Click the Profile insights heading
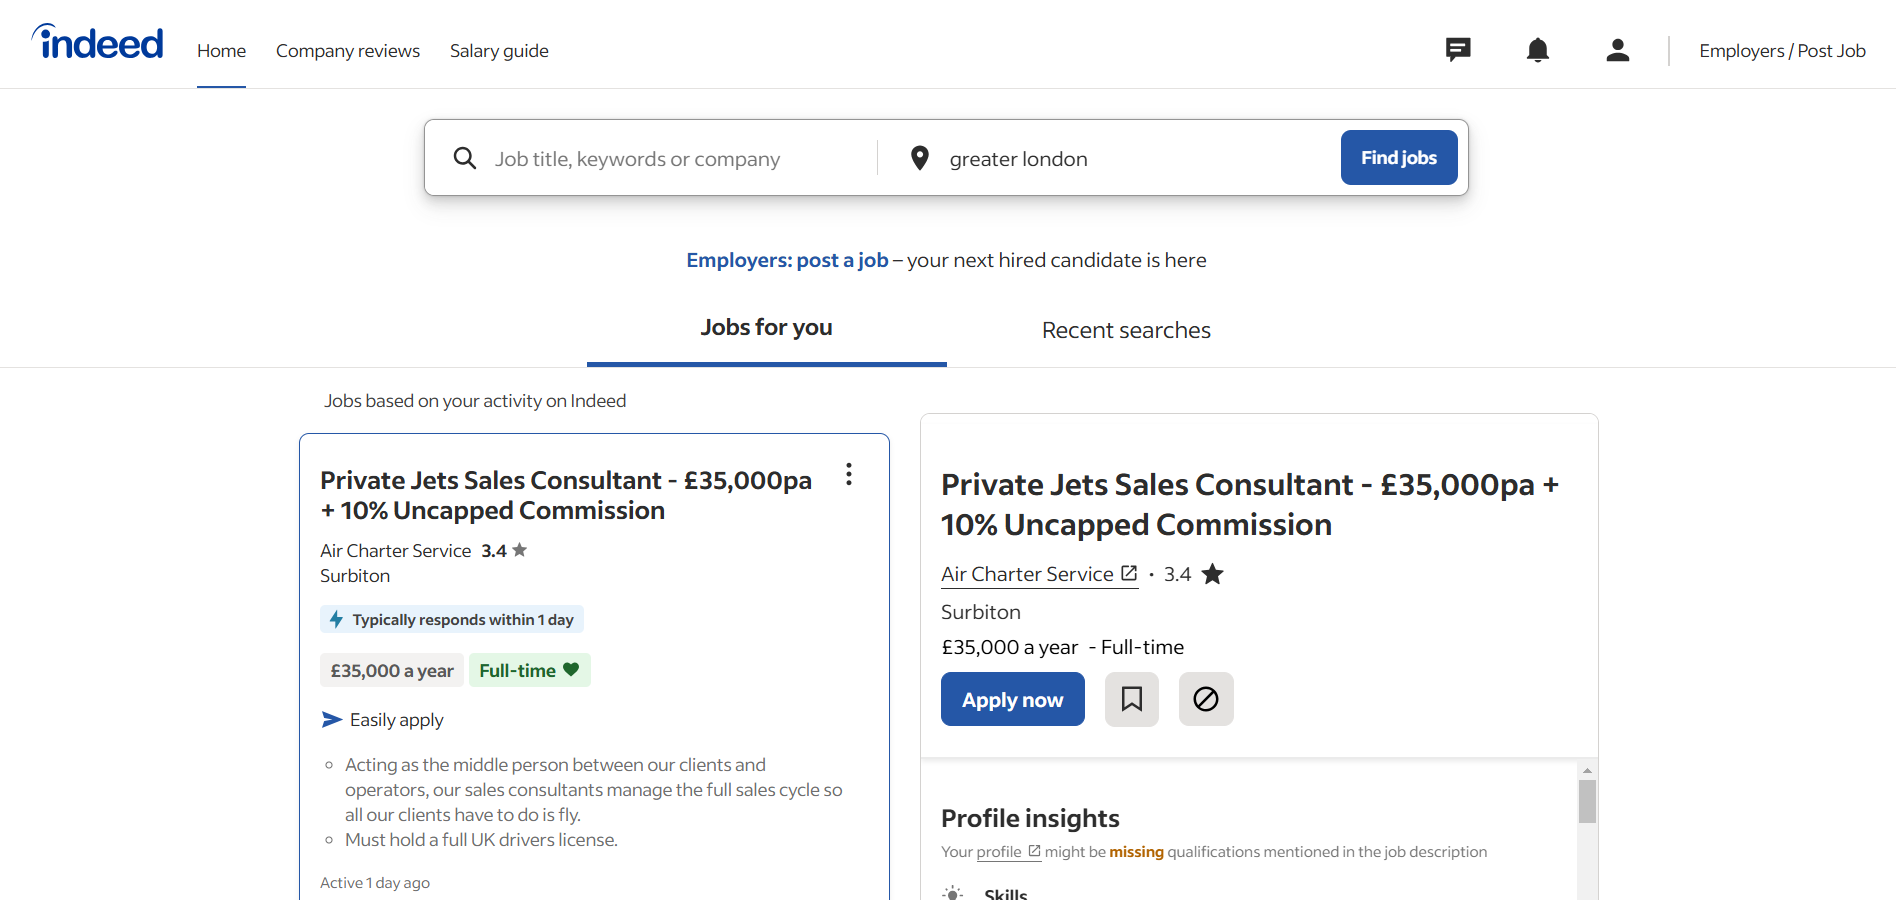1896x900 pixels. 1030,818
